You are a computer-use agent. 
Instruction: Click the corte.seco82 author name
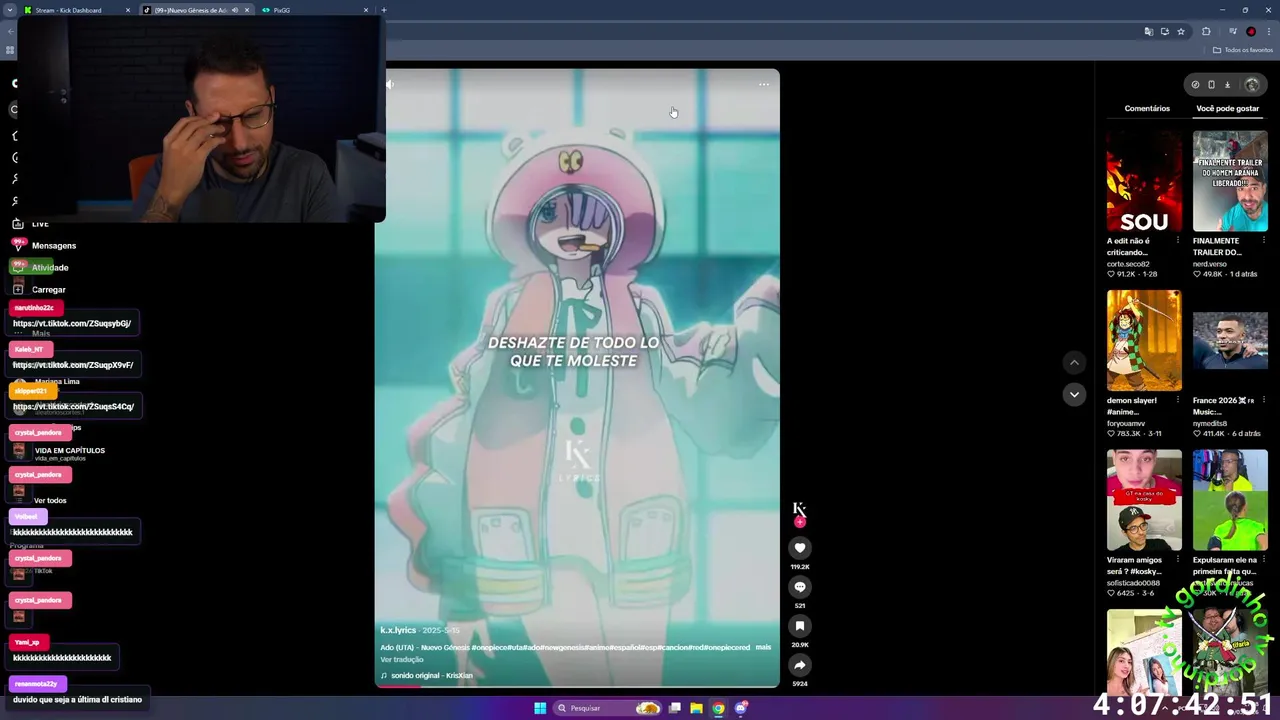[1128, 264]
